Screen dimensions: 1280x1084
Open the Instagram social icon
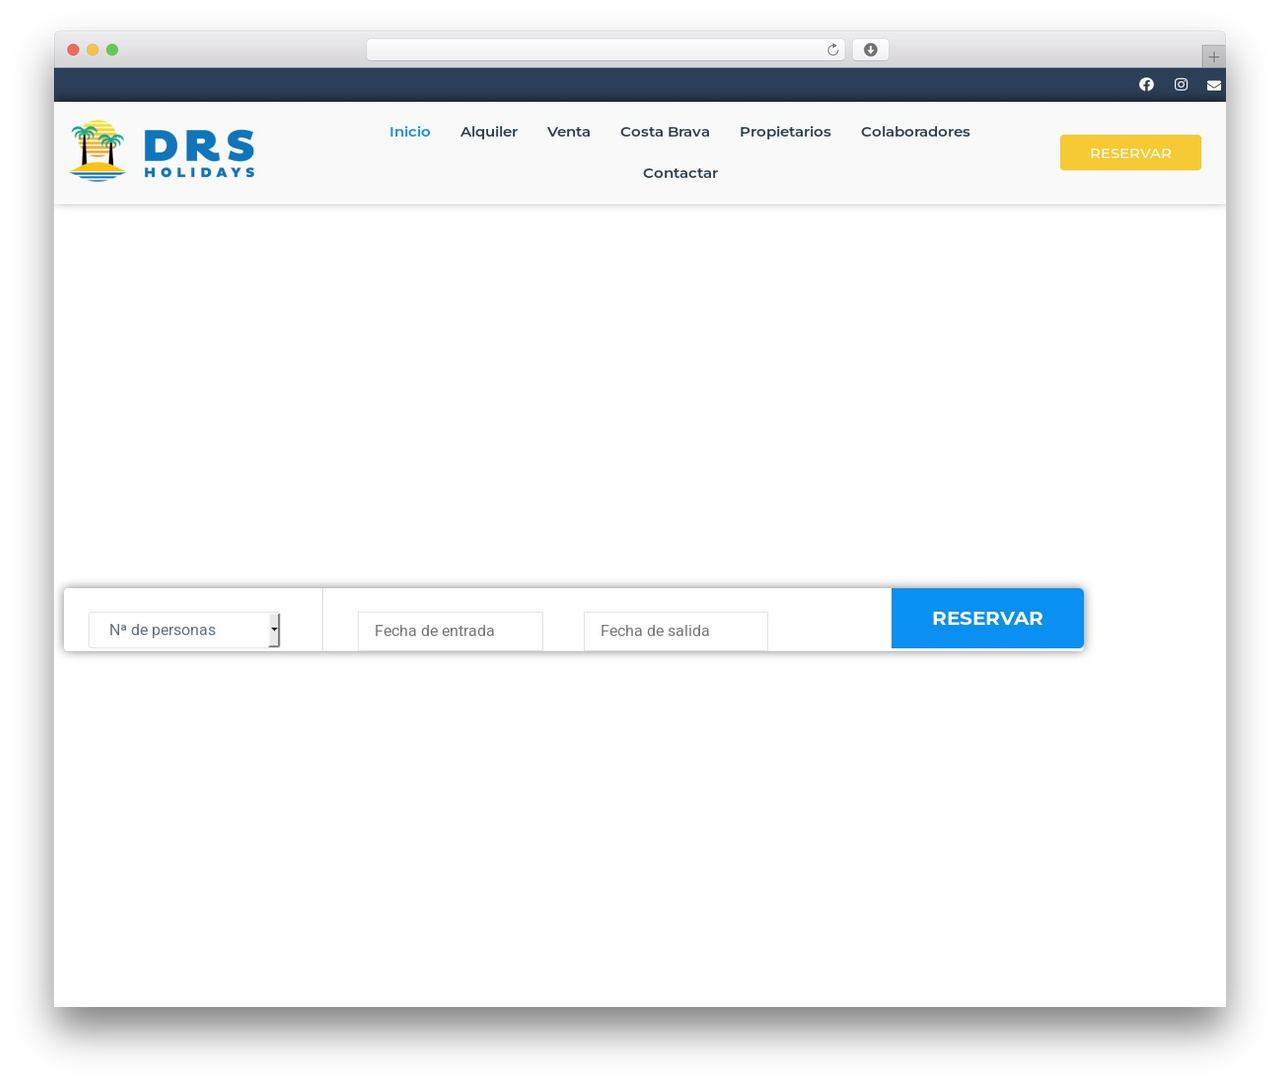click(x=1181, y=84)
